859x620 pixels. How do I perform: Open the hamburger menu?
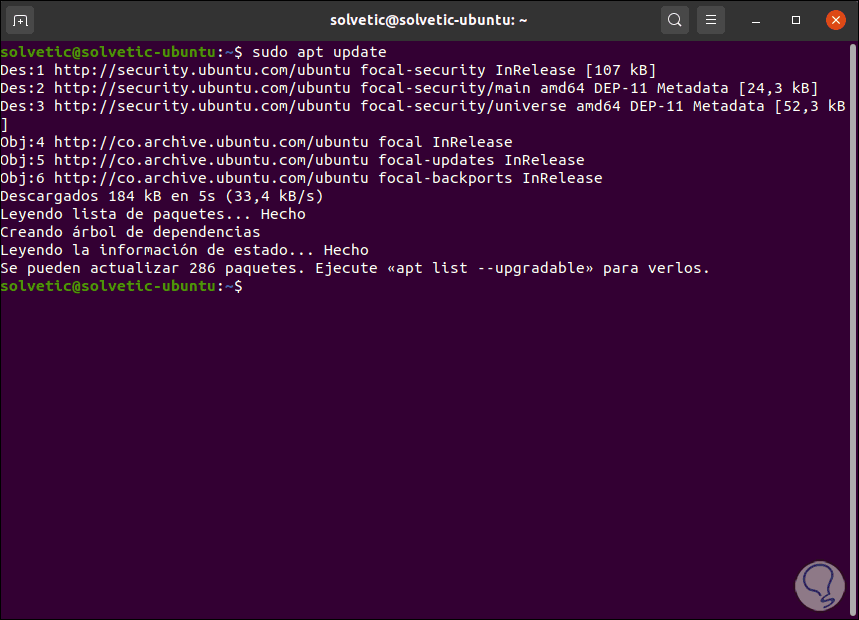tap(711, 20)
